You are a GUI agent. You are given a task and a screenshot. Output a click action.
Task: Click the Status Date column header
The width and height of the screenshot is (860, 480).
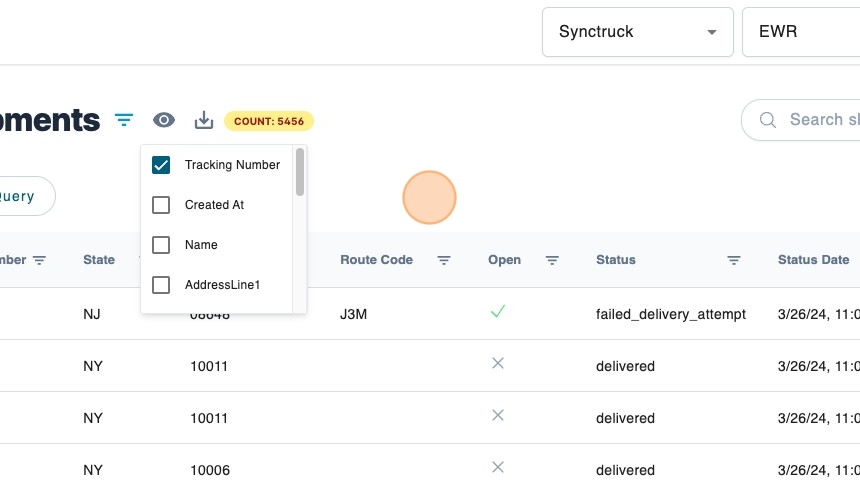813,260
